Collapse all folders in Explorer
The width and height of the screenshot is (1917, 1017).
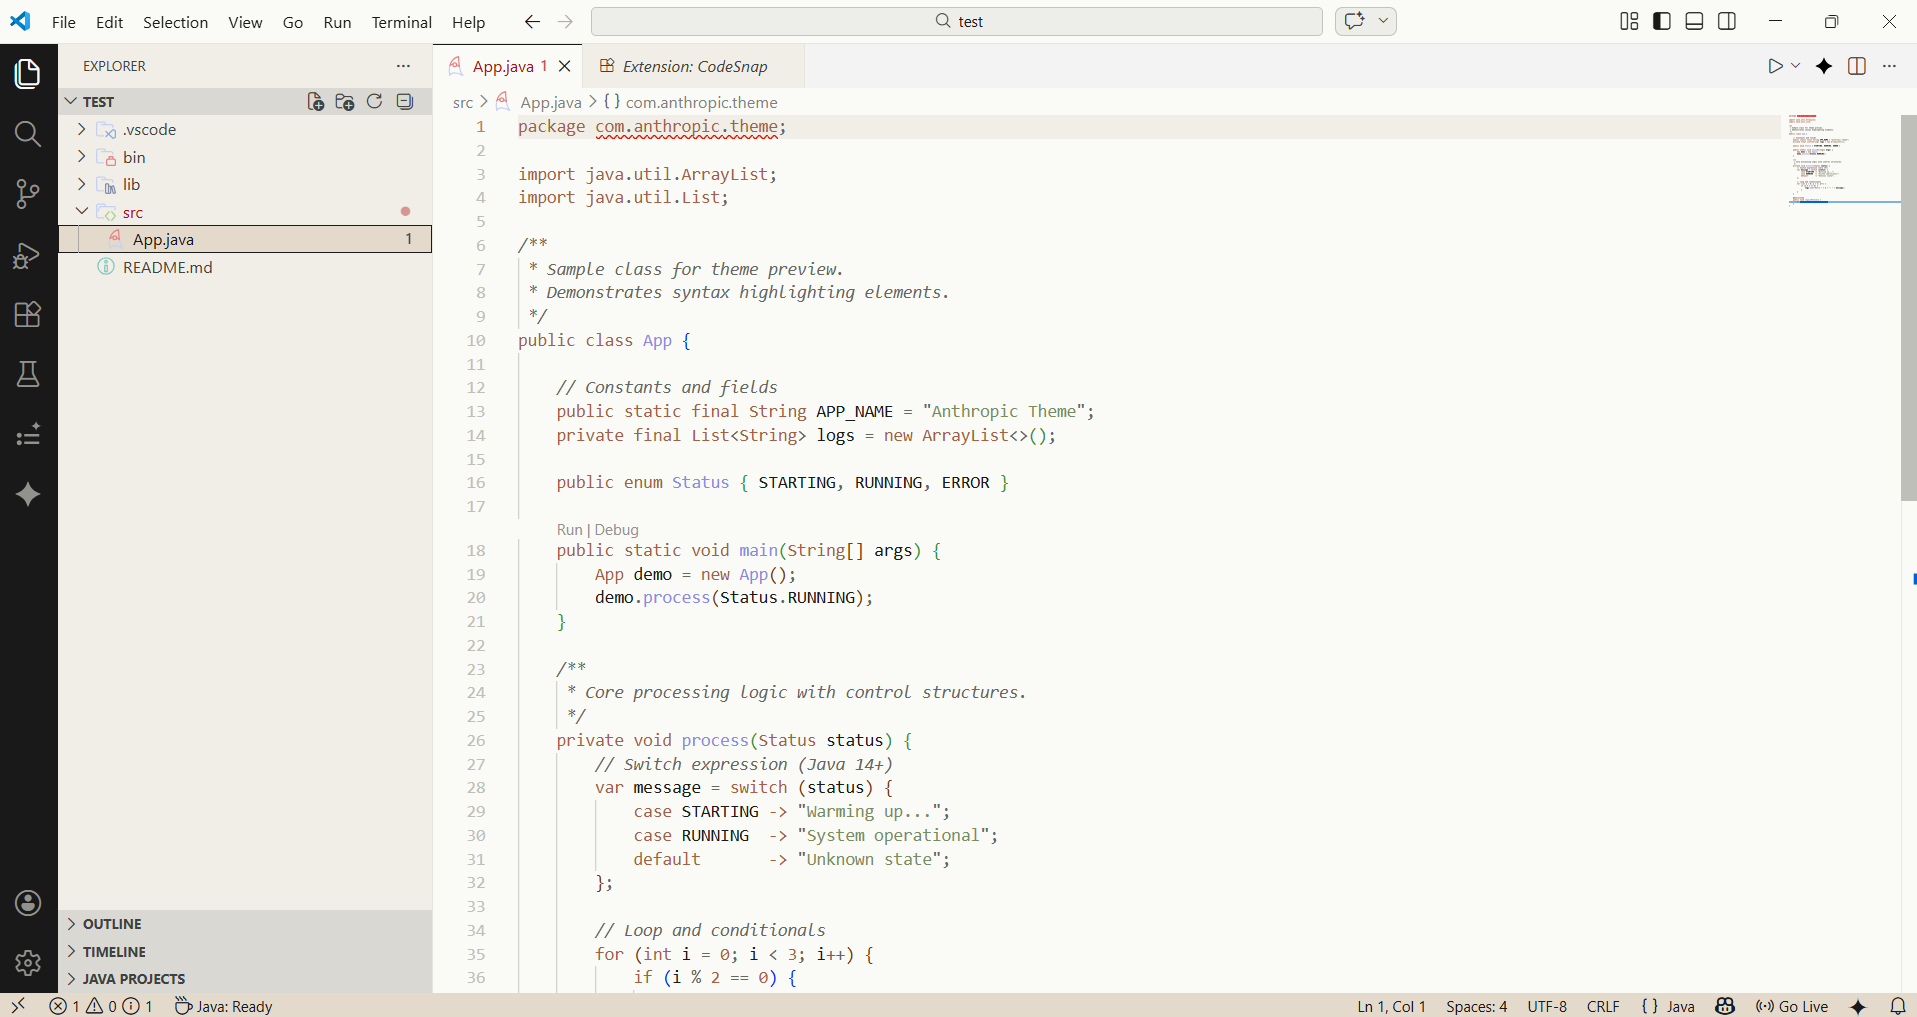coord(405,102)
